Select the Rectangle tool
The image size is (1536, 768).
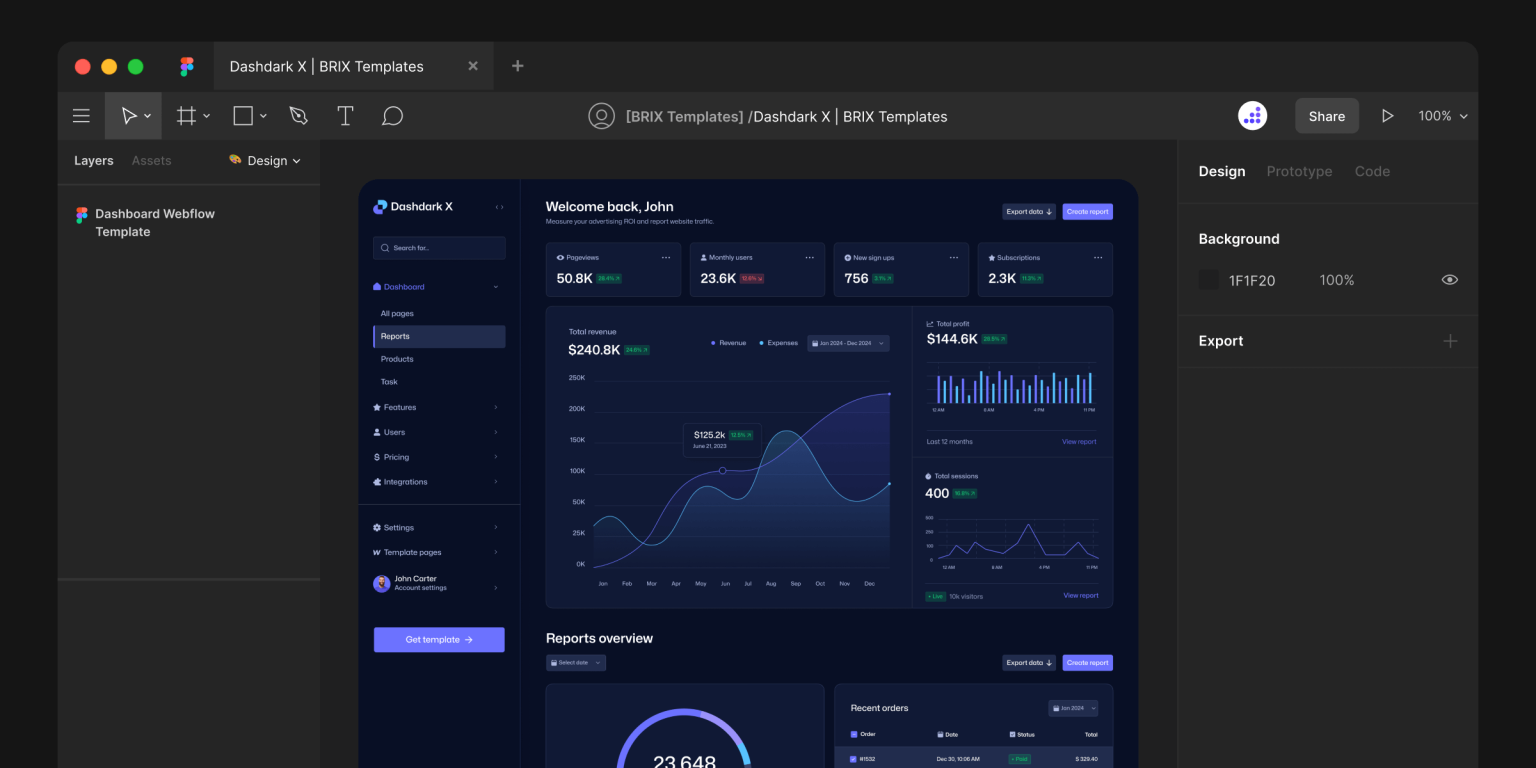point(242,115)
